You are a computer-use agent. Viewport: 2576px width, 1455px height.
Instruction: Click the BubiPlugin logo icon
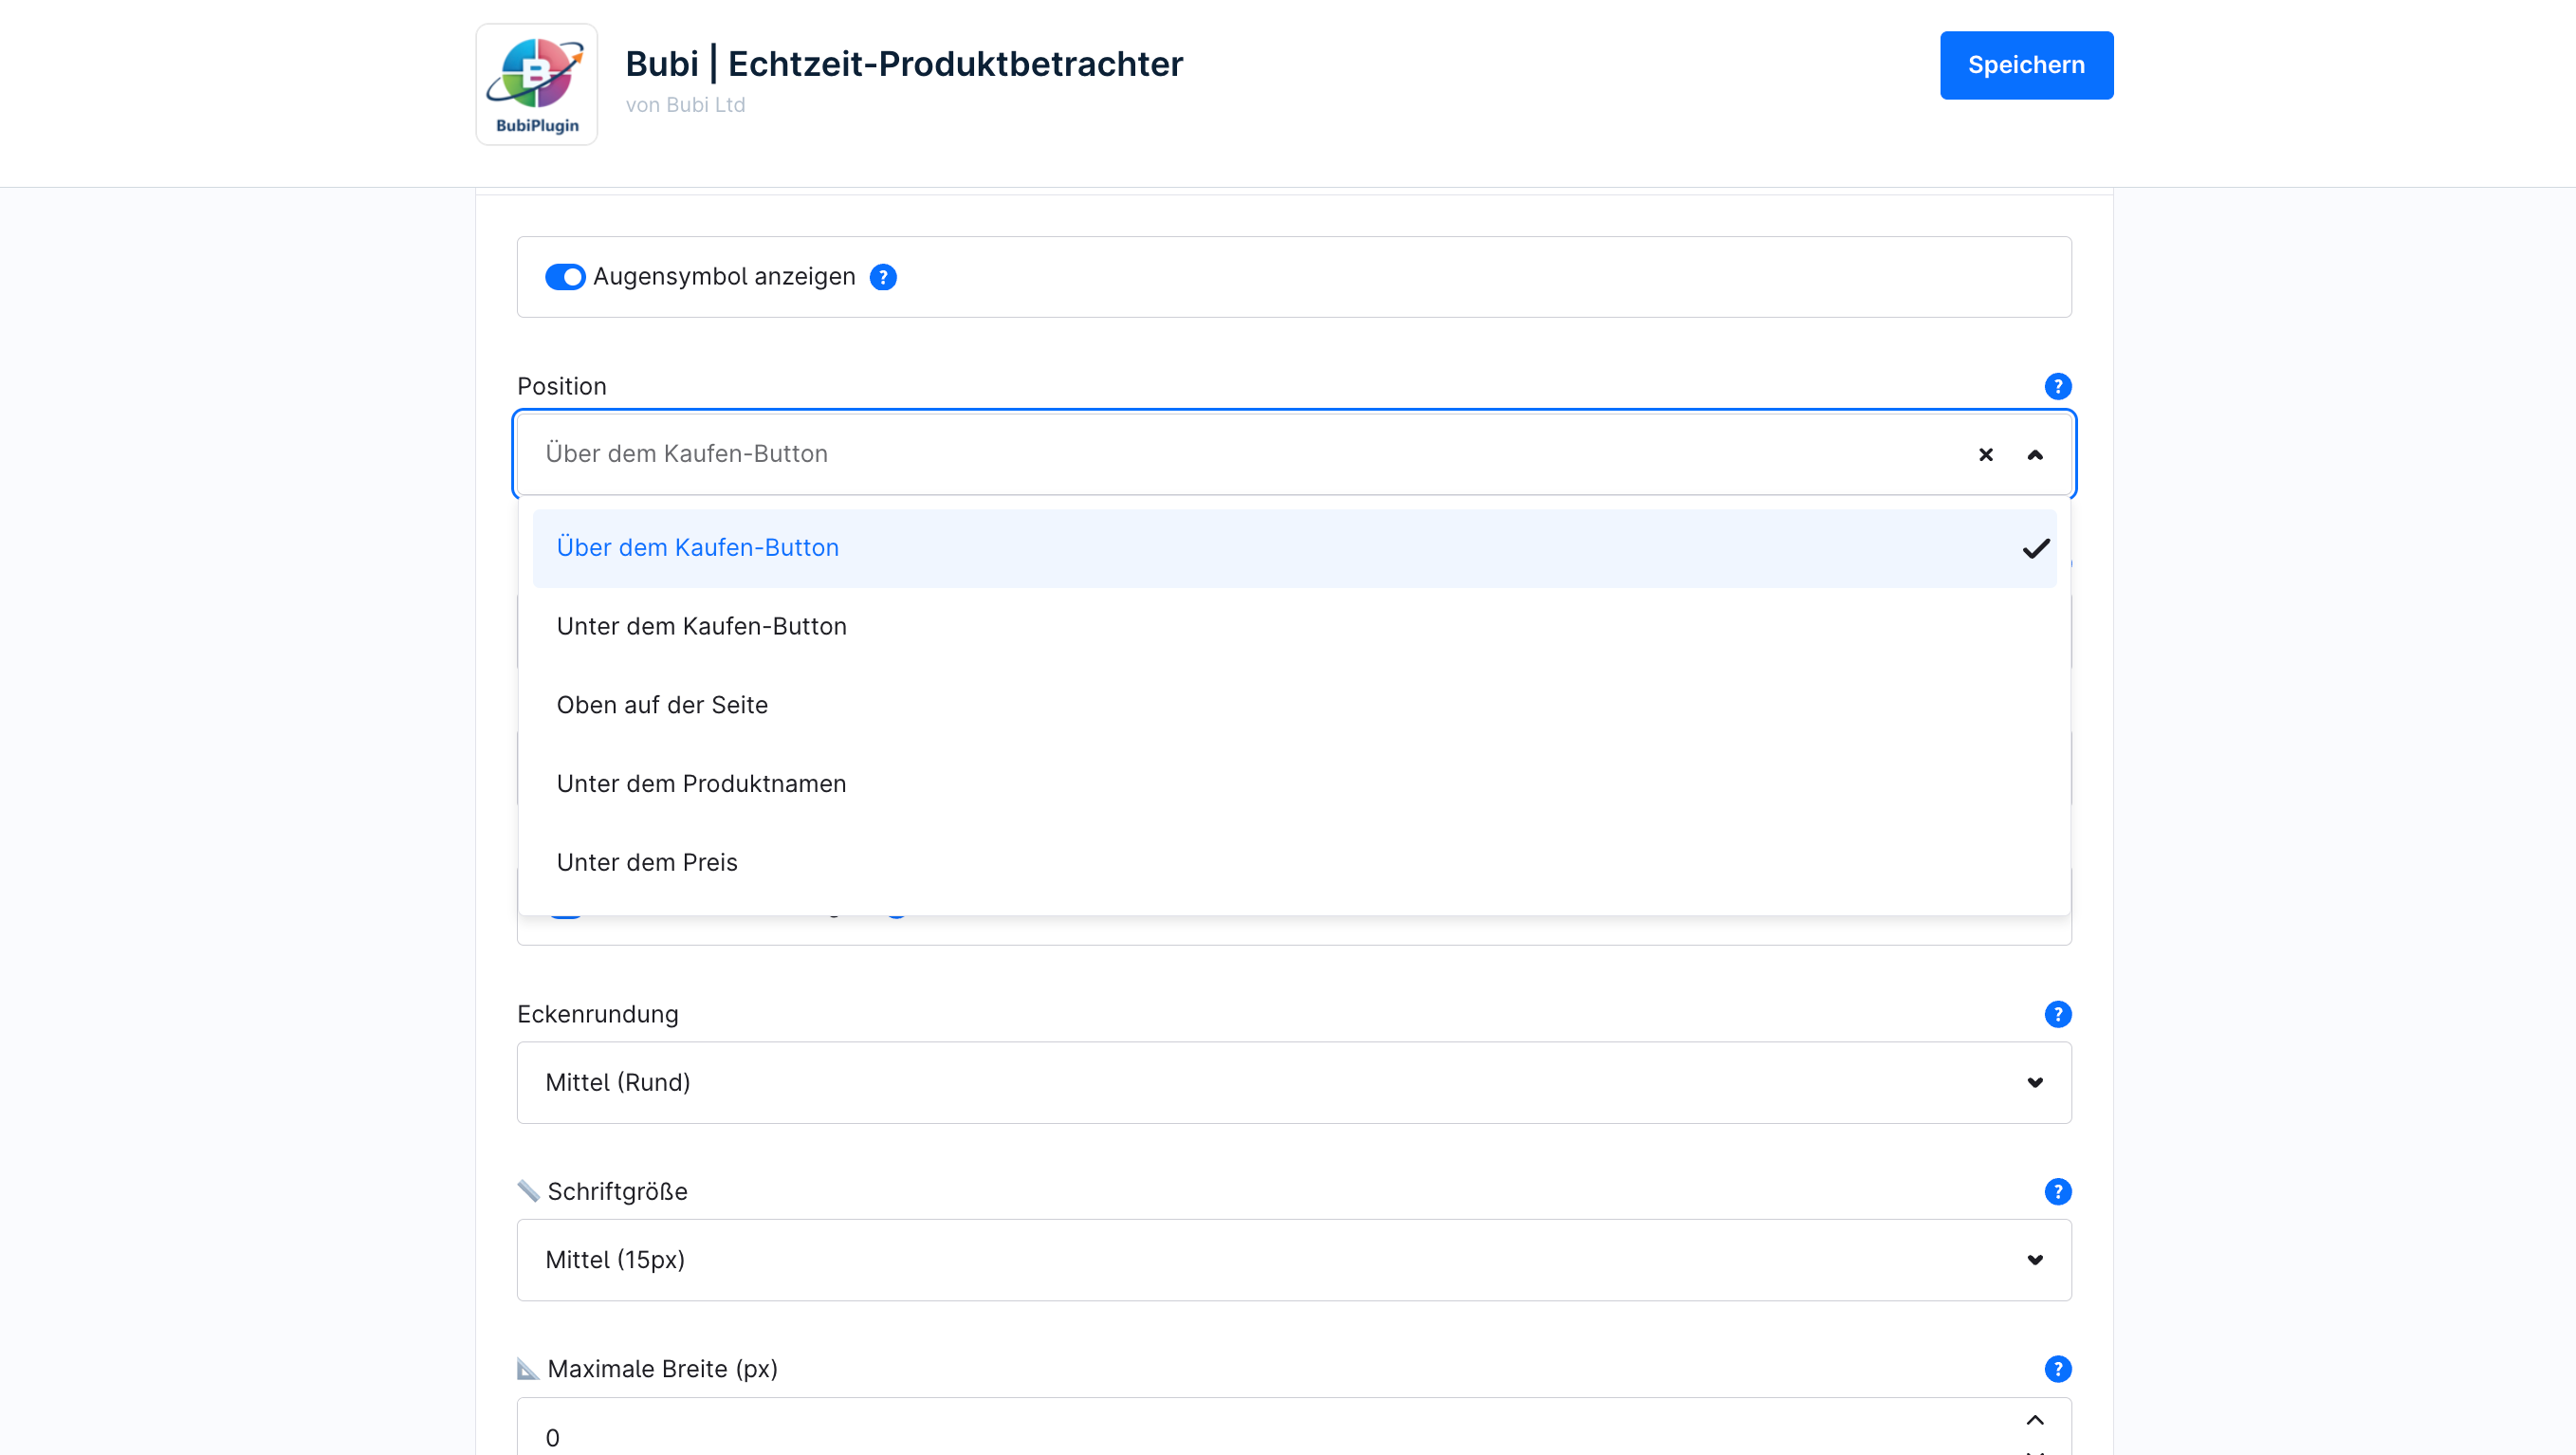[536, 84]
